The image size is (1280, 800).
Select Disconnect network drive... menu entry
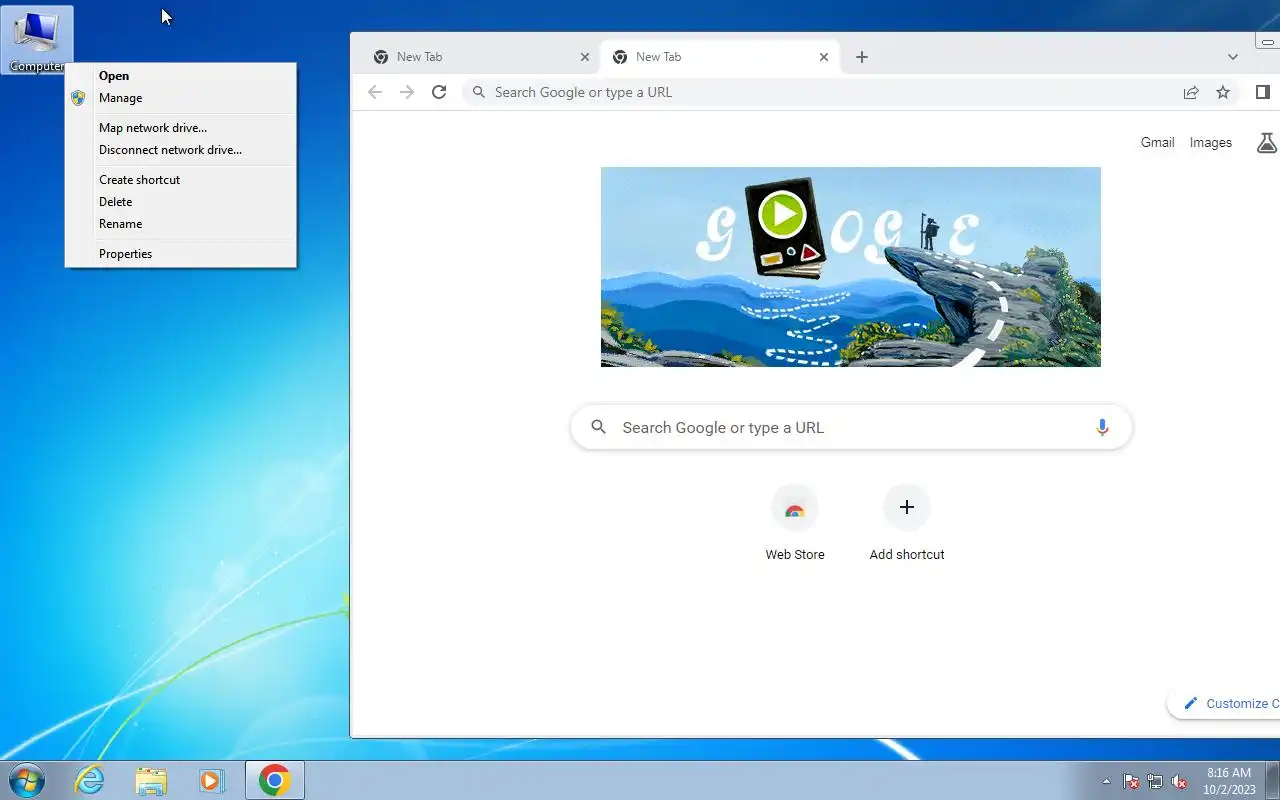180,150
